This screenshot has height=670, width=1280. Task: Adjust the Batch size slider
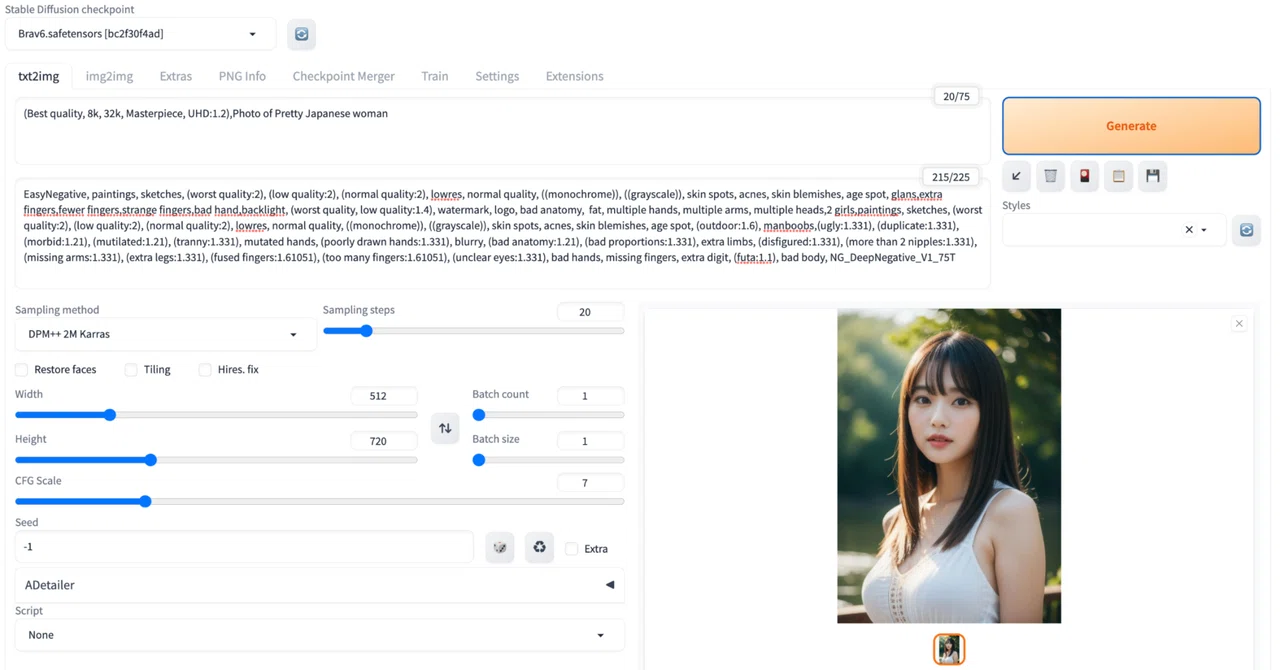click(548, 460)
